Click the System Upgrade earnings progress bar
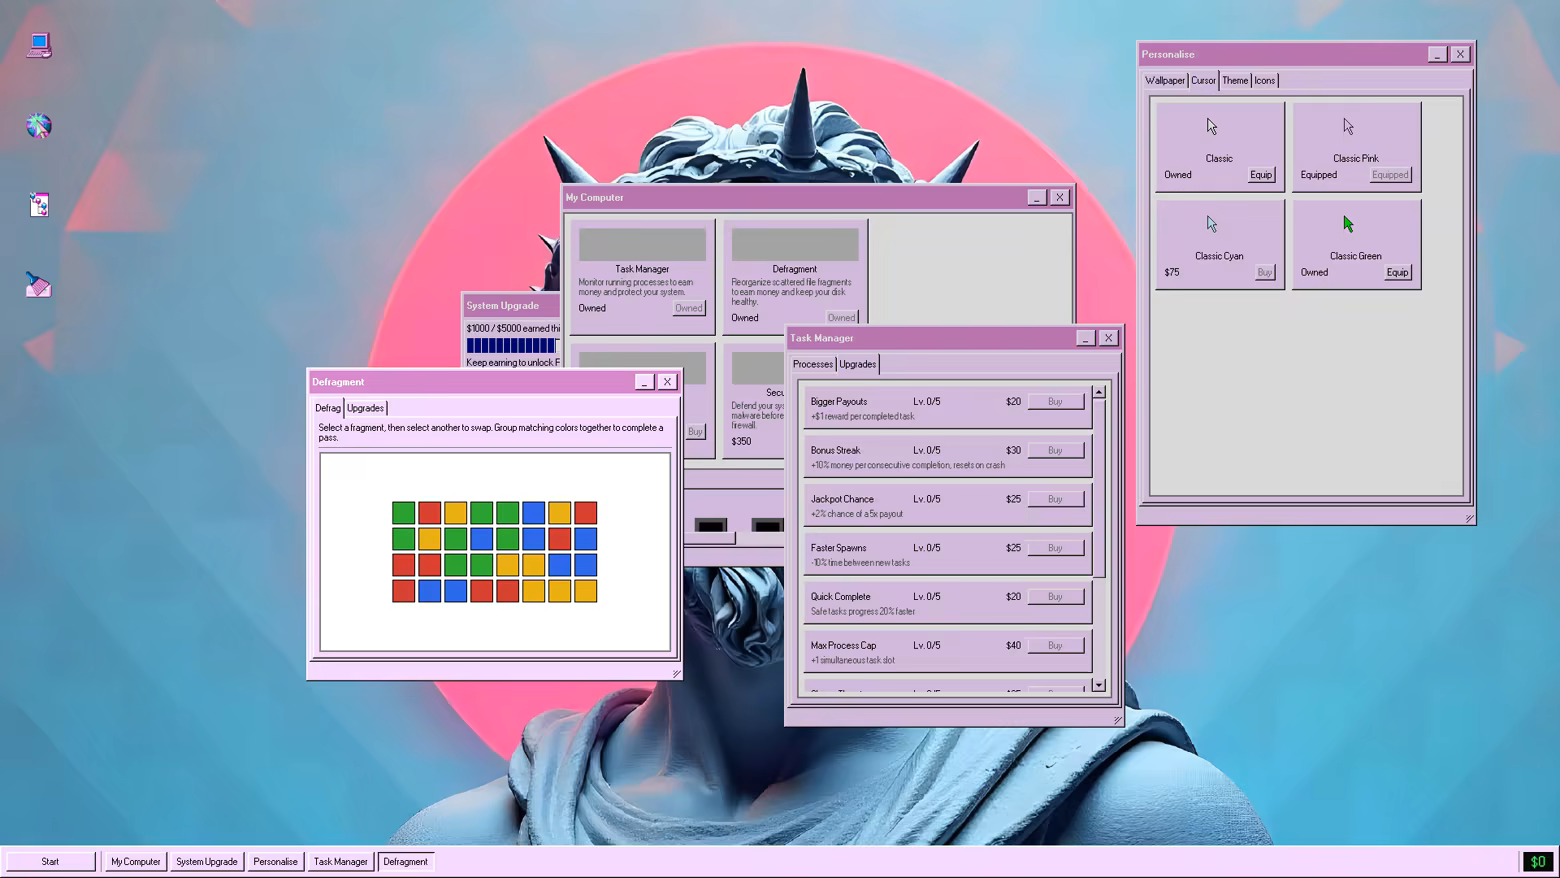 tap(512, 345)
